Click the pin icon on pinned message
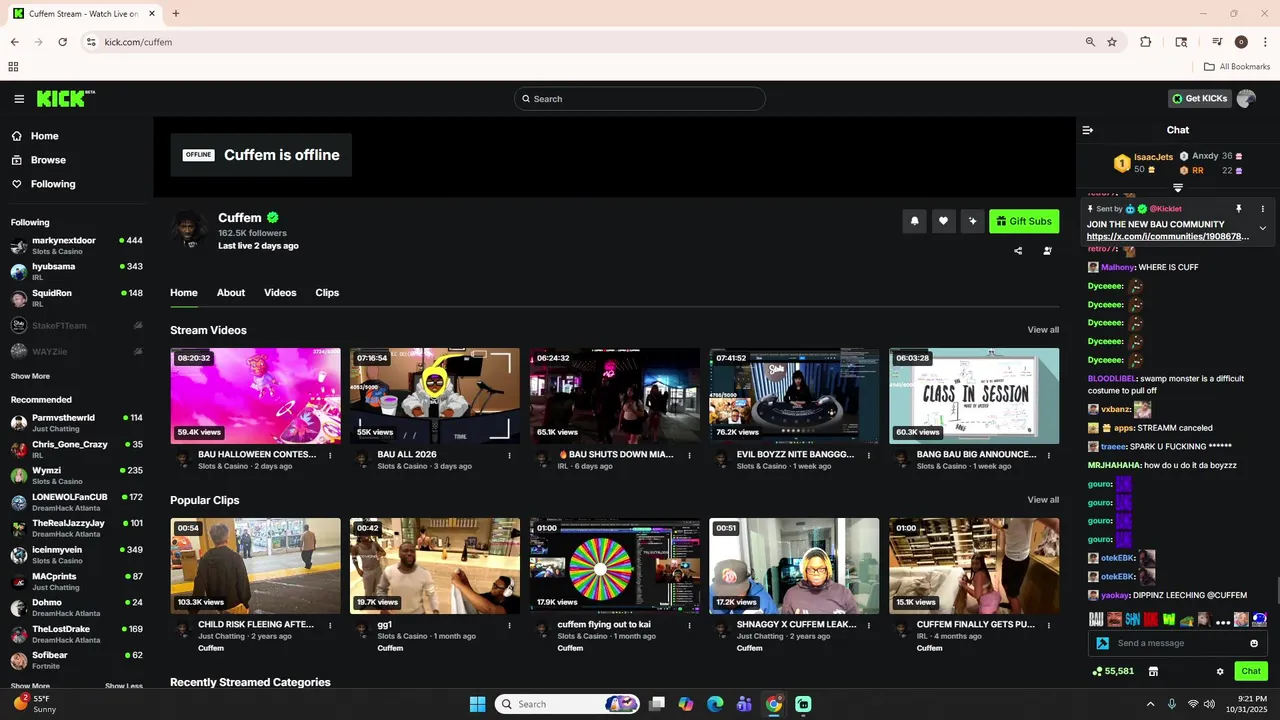Screen dimensions: 1280x720 tap(1238, 209)
